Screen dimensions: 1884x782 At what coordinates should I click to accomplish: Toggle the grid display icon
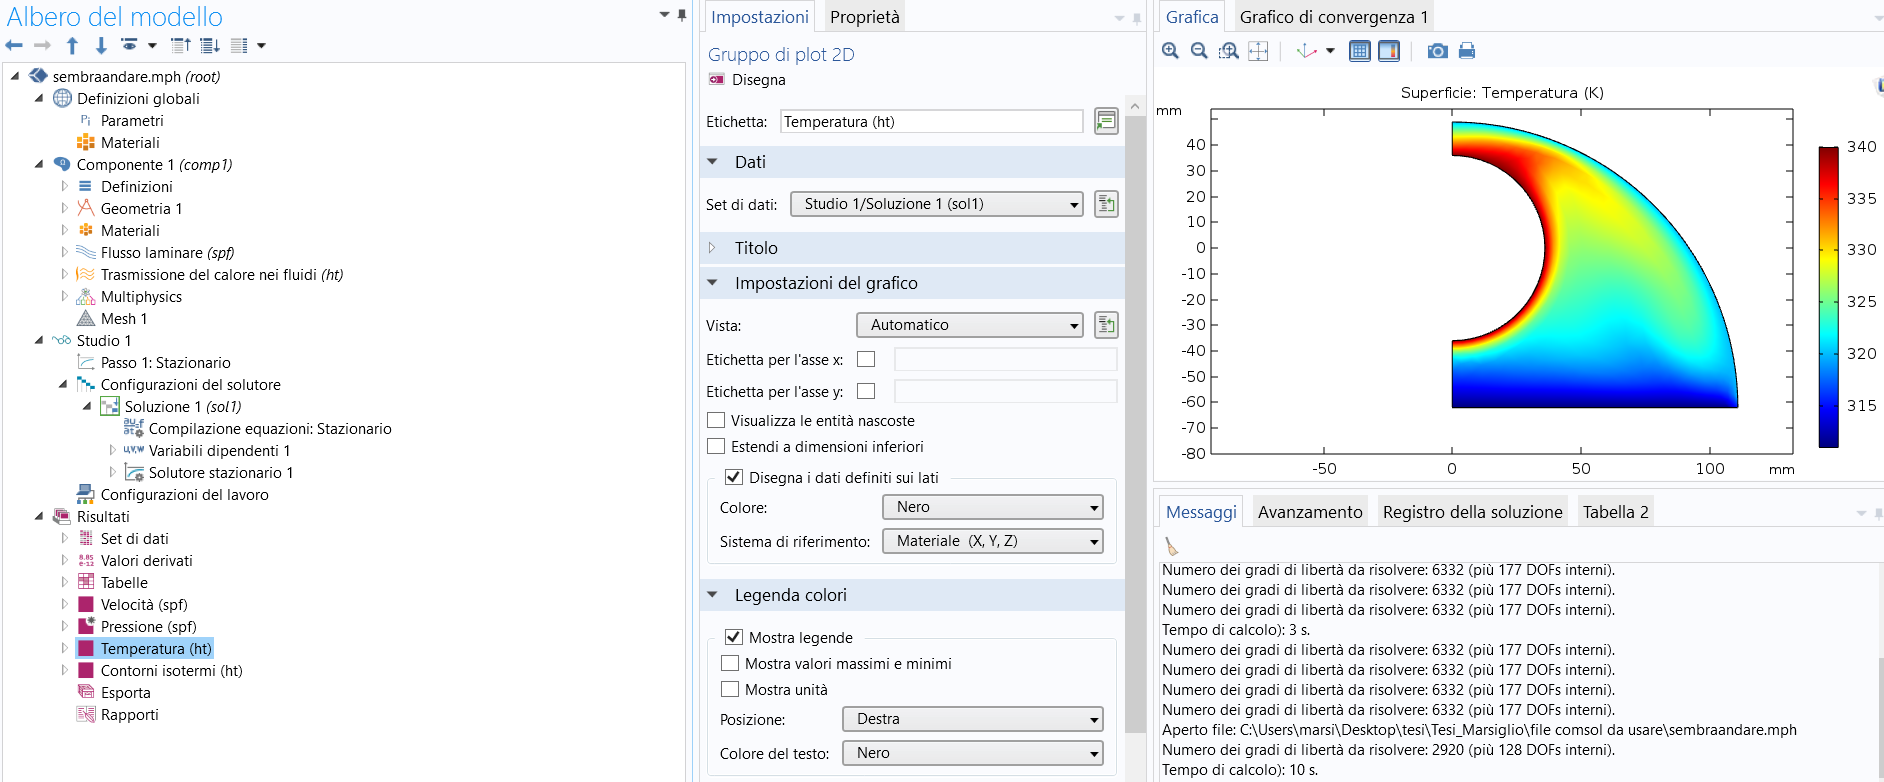click(1360, 51)
